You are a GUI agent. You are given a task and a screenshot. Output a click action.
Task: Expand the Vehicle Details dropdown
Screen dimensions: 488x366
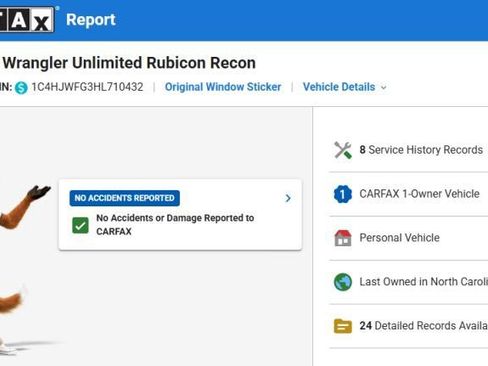[345, 87]
